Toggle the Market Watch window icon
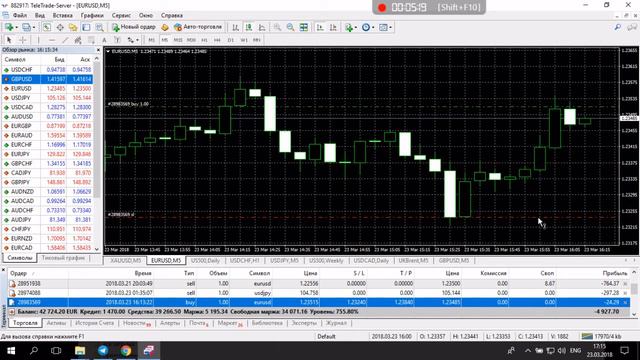Viewport: 640px width, 360px height. tap(47, 27)
